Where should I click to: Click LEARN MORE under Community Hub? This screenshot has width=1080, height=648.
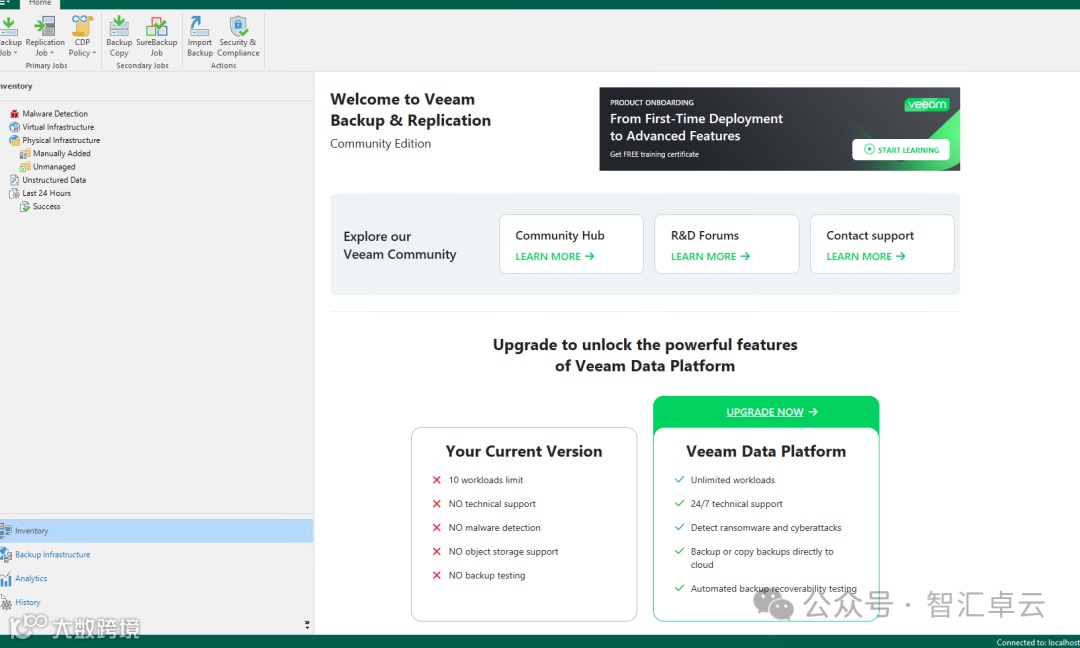pos(554,256)
